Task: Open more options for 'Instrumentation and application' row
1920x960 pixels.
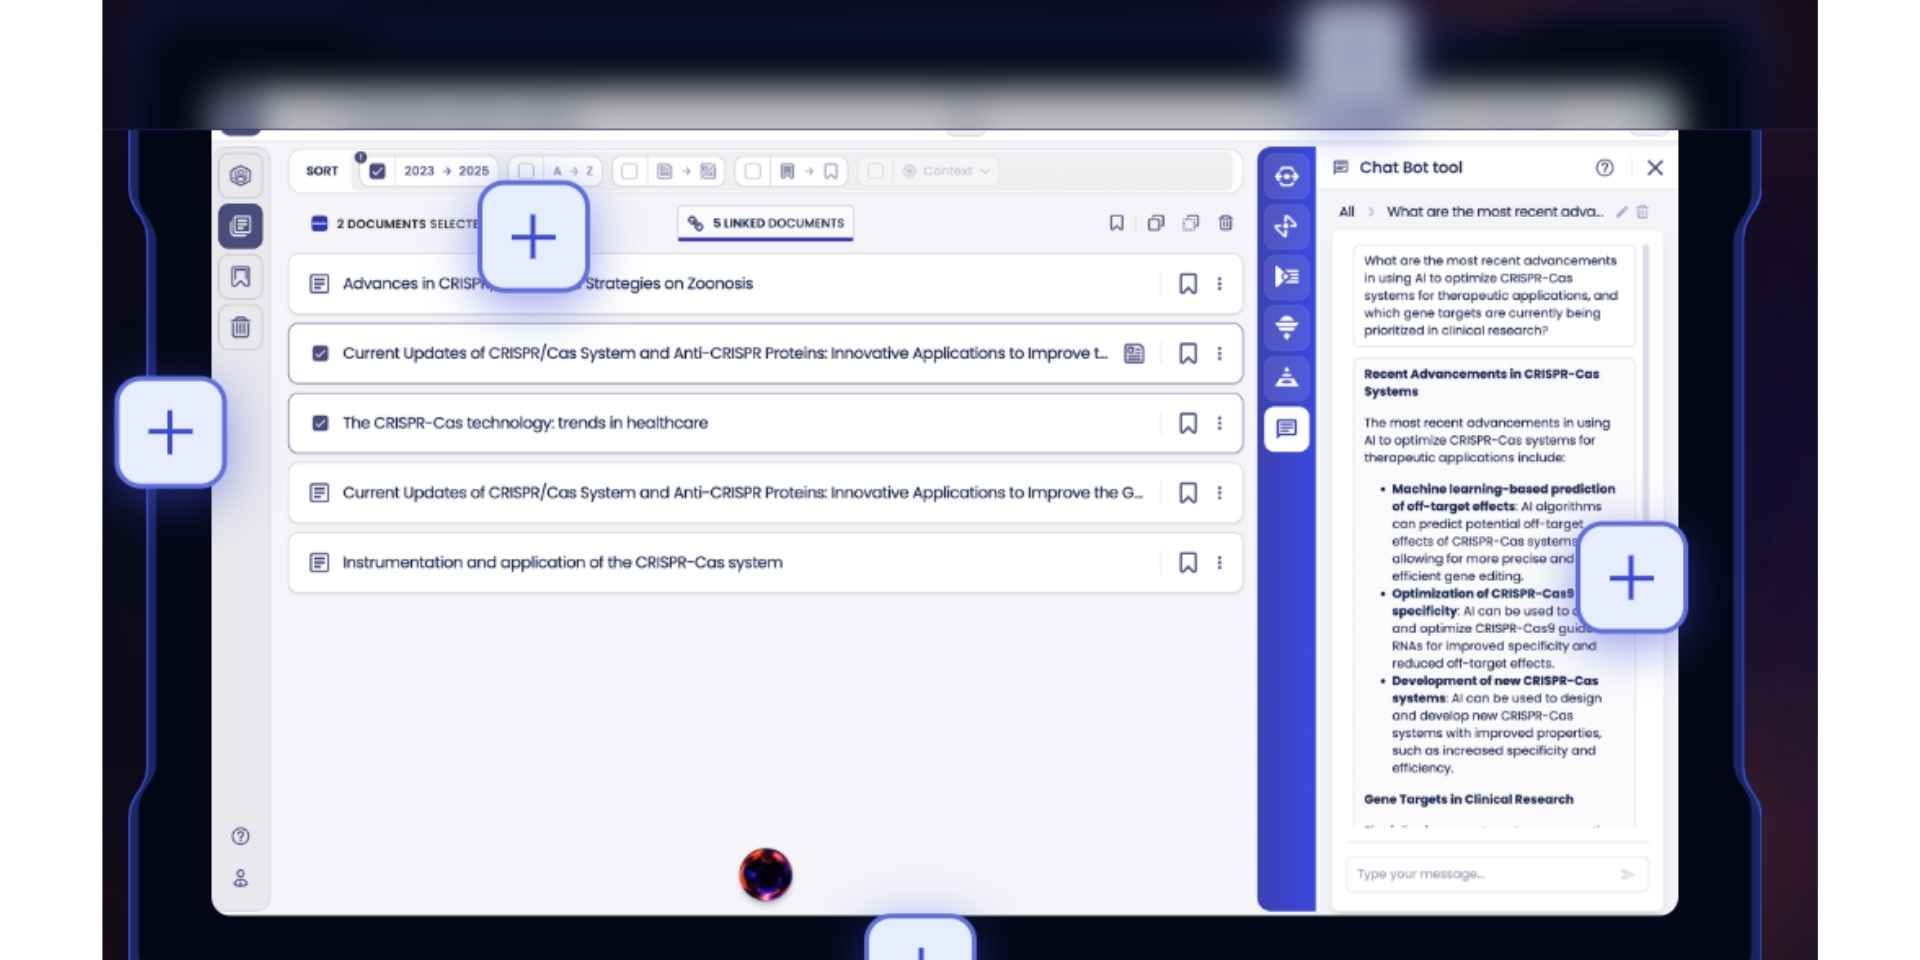Action: [x=1219, y=563]
